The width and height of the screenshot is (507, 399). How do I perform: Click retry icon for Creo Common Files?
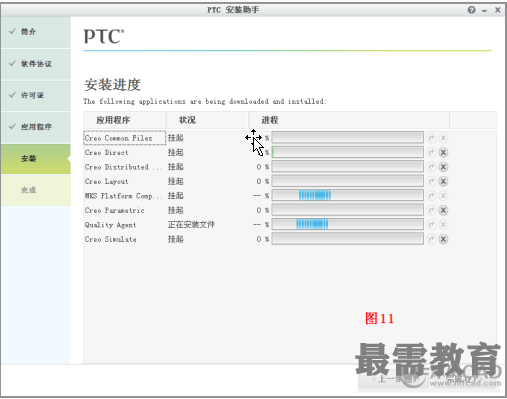tap(432, 138)
